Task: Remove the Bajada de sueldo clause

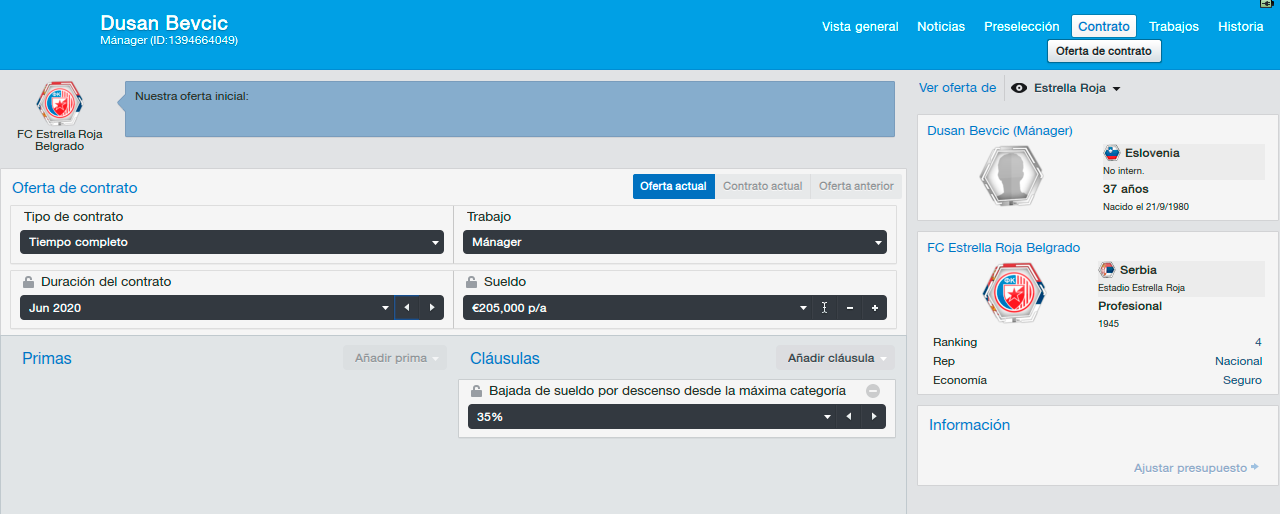Action: (873, 391)
